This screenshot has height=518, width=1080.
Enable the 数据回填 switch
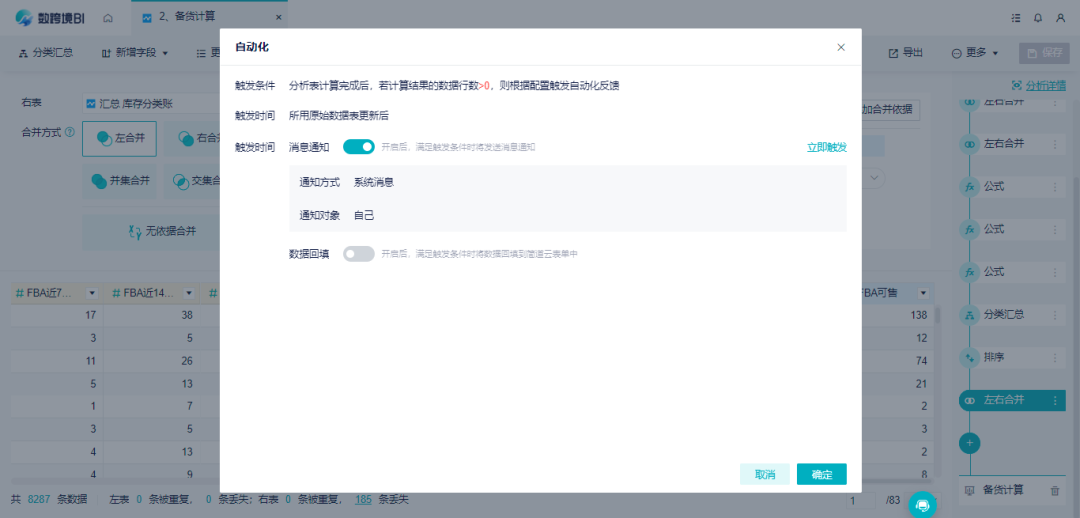tap(359, 254)
